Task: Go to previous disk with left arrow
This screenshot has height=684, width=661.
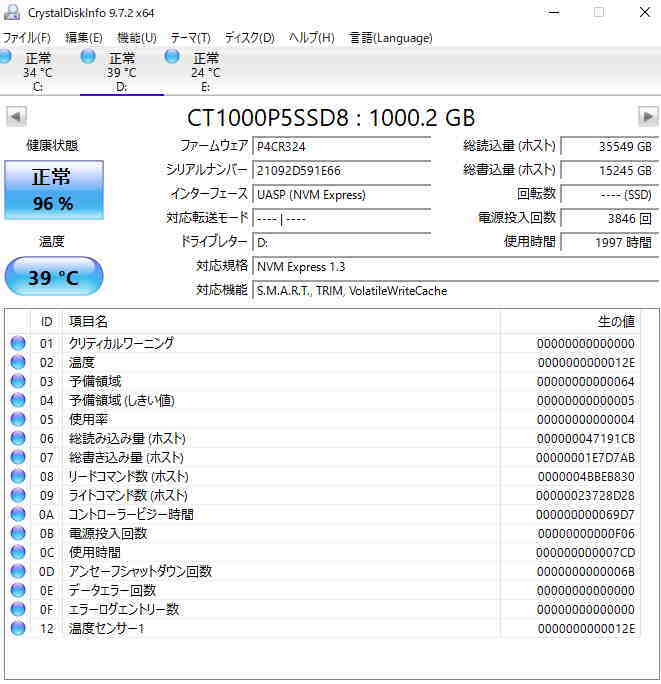Action: (16, 116)
